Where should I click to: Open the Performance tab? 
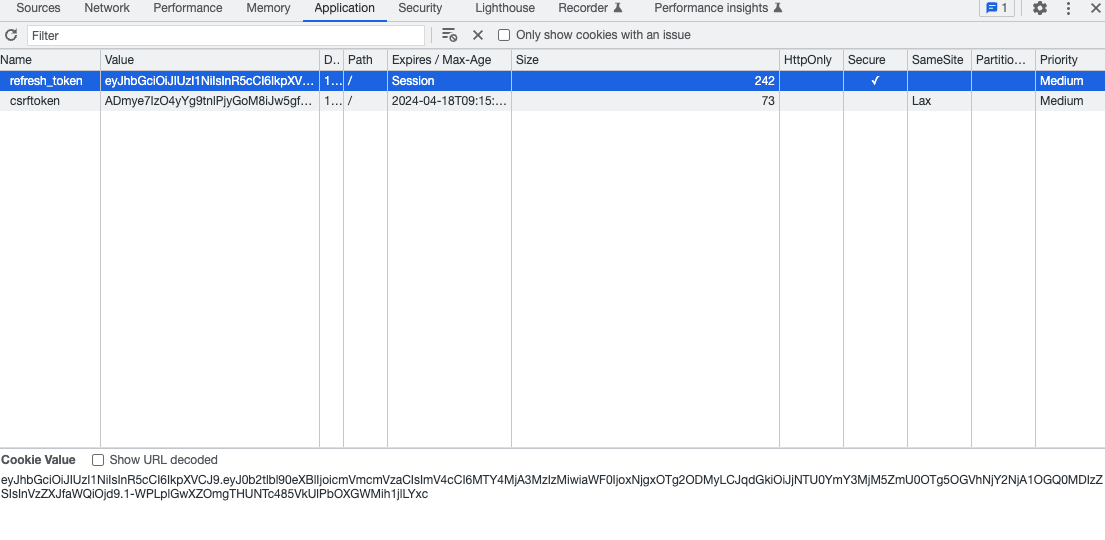188,8
